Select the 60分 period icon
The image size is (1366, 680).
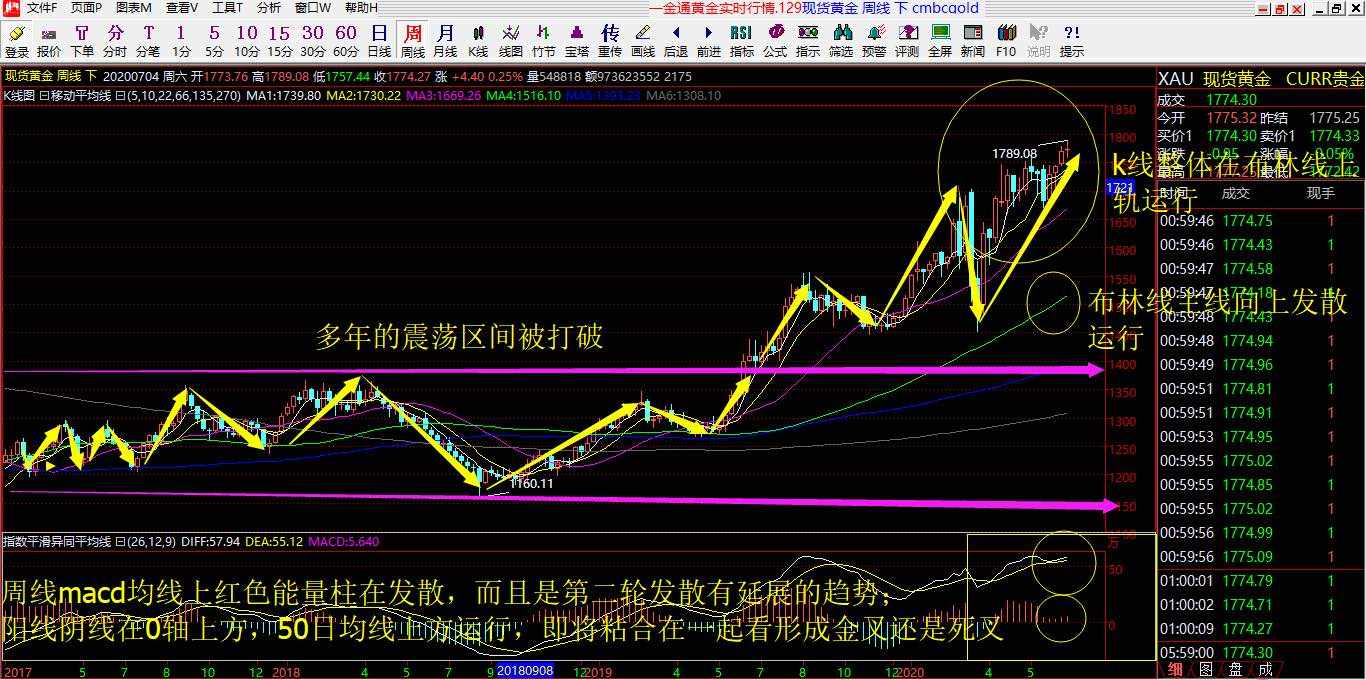(346, 41)
